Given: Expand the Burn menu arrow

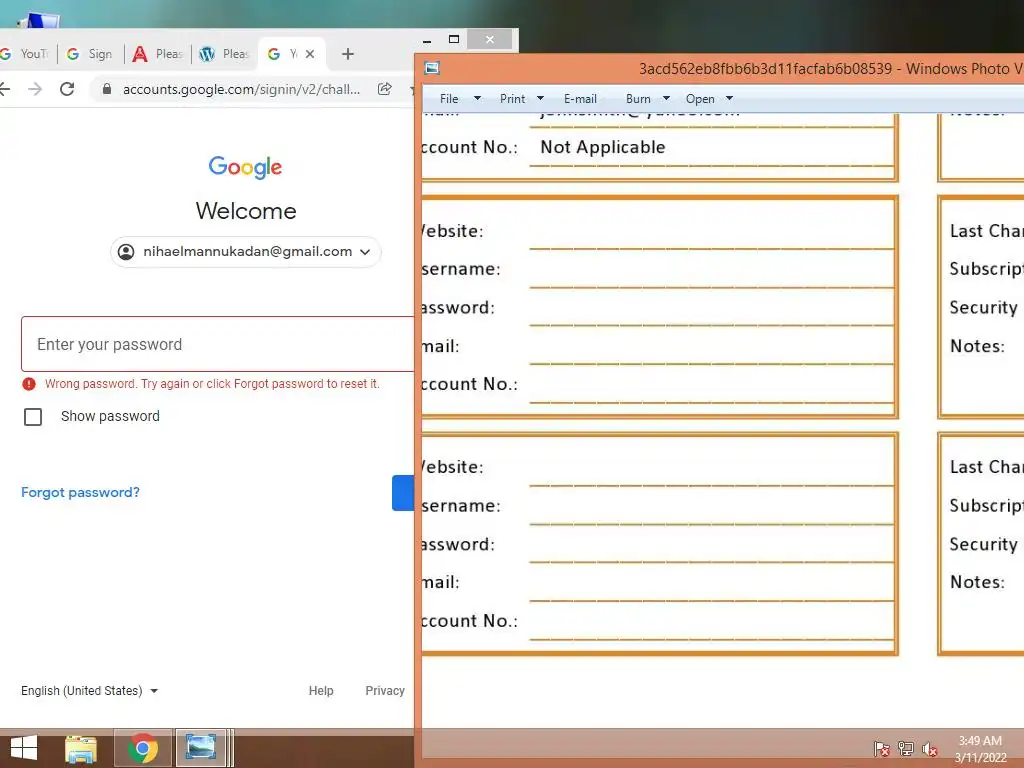Looking at the screenshot, I should click(666, 99).
